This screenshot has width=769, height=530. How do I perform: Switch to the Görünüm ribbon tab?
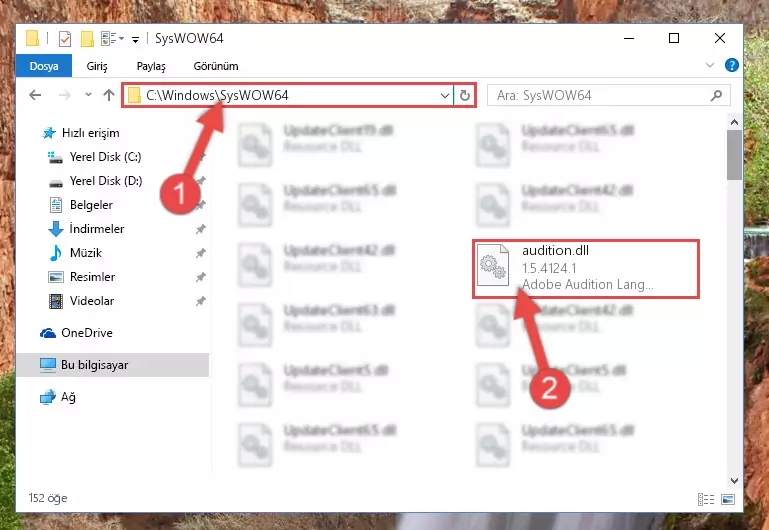point(216,66)
